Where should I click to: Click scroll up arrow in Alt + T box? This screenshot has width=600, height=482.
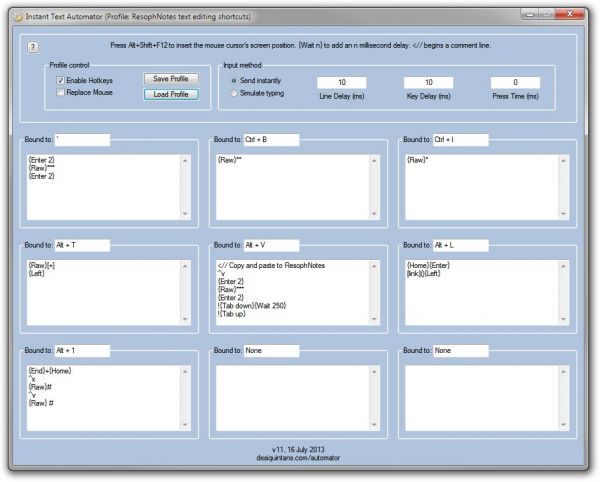tap(185, 266)
